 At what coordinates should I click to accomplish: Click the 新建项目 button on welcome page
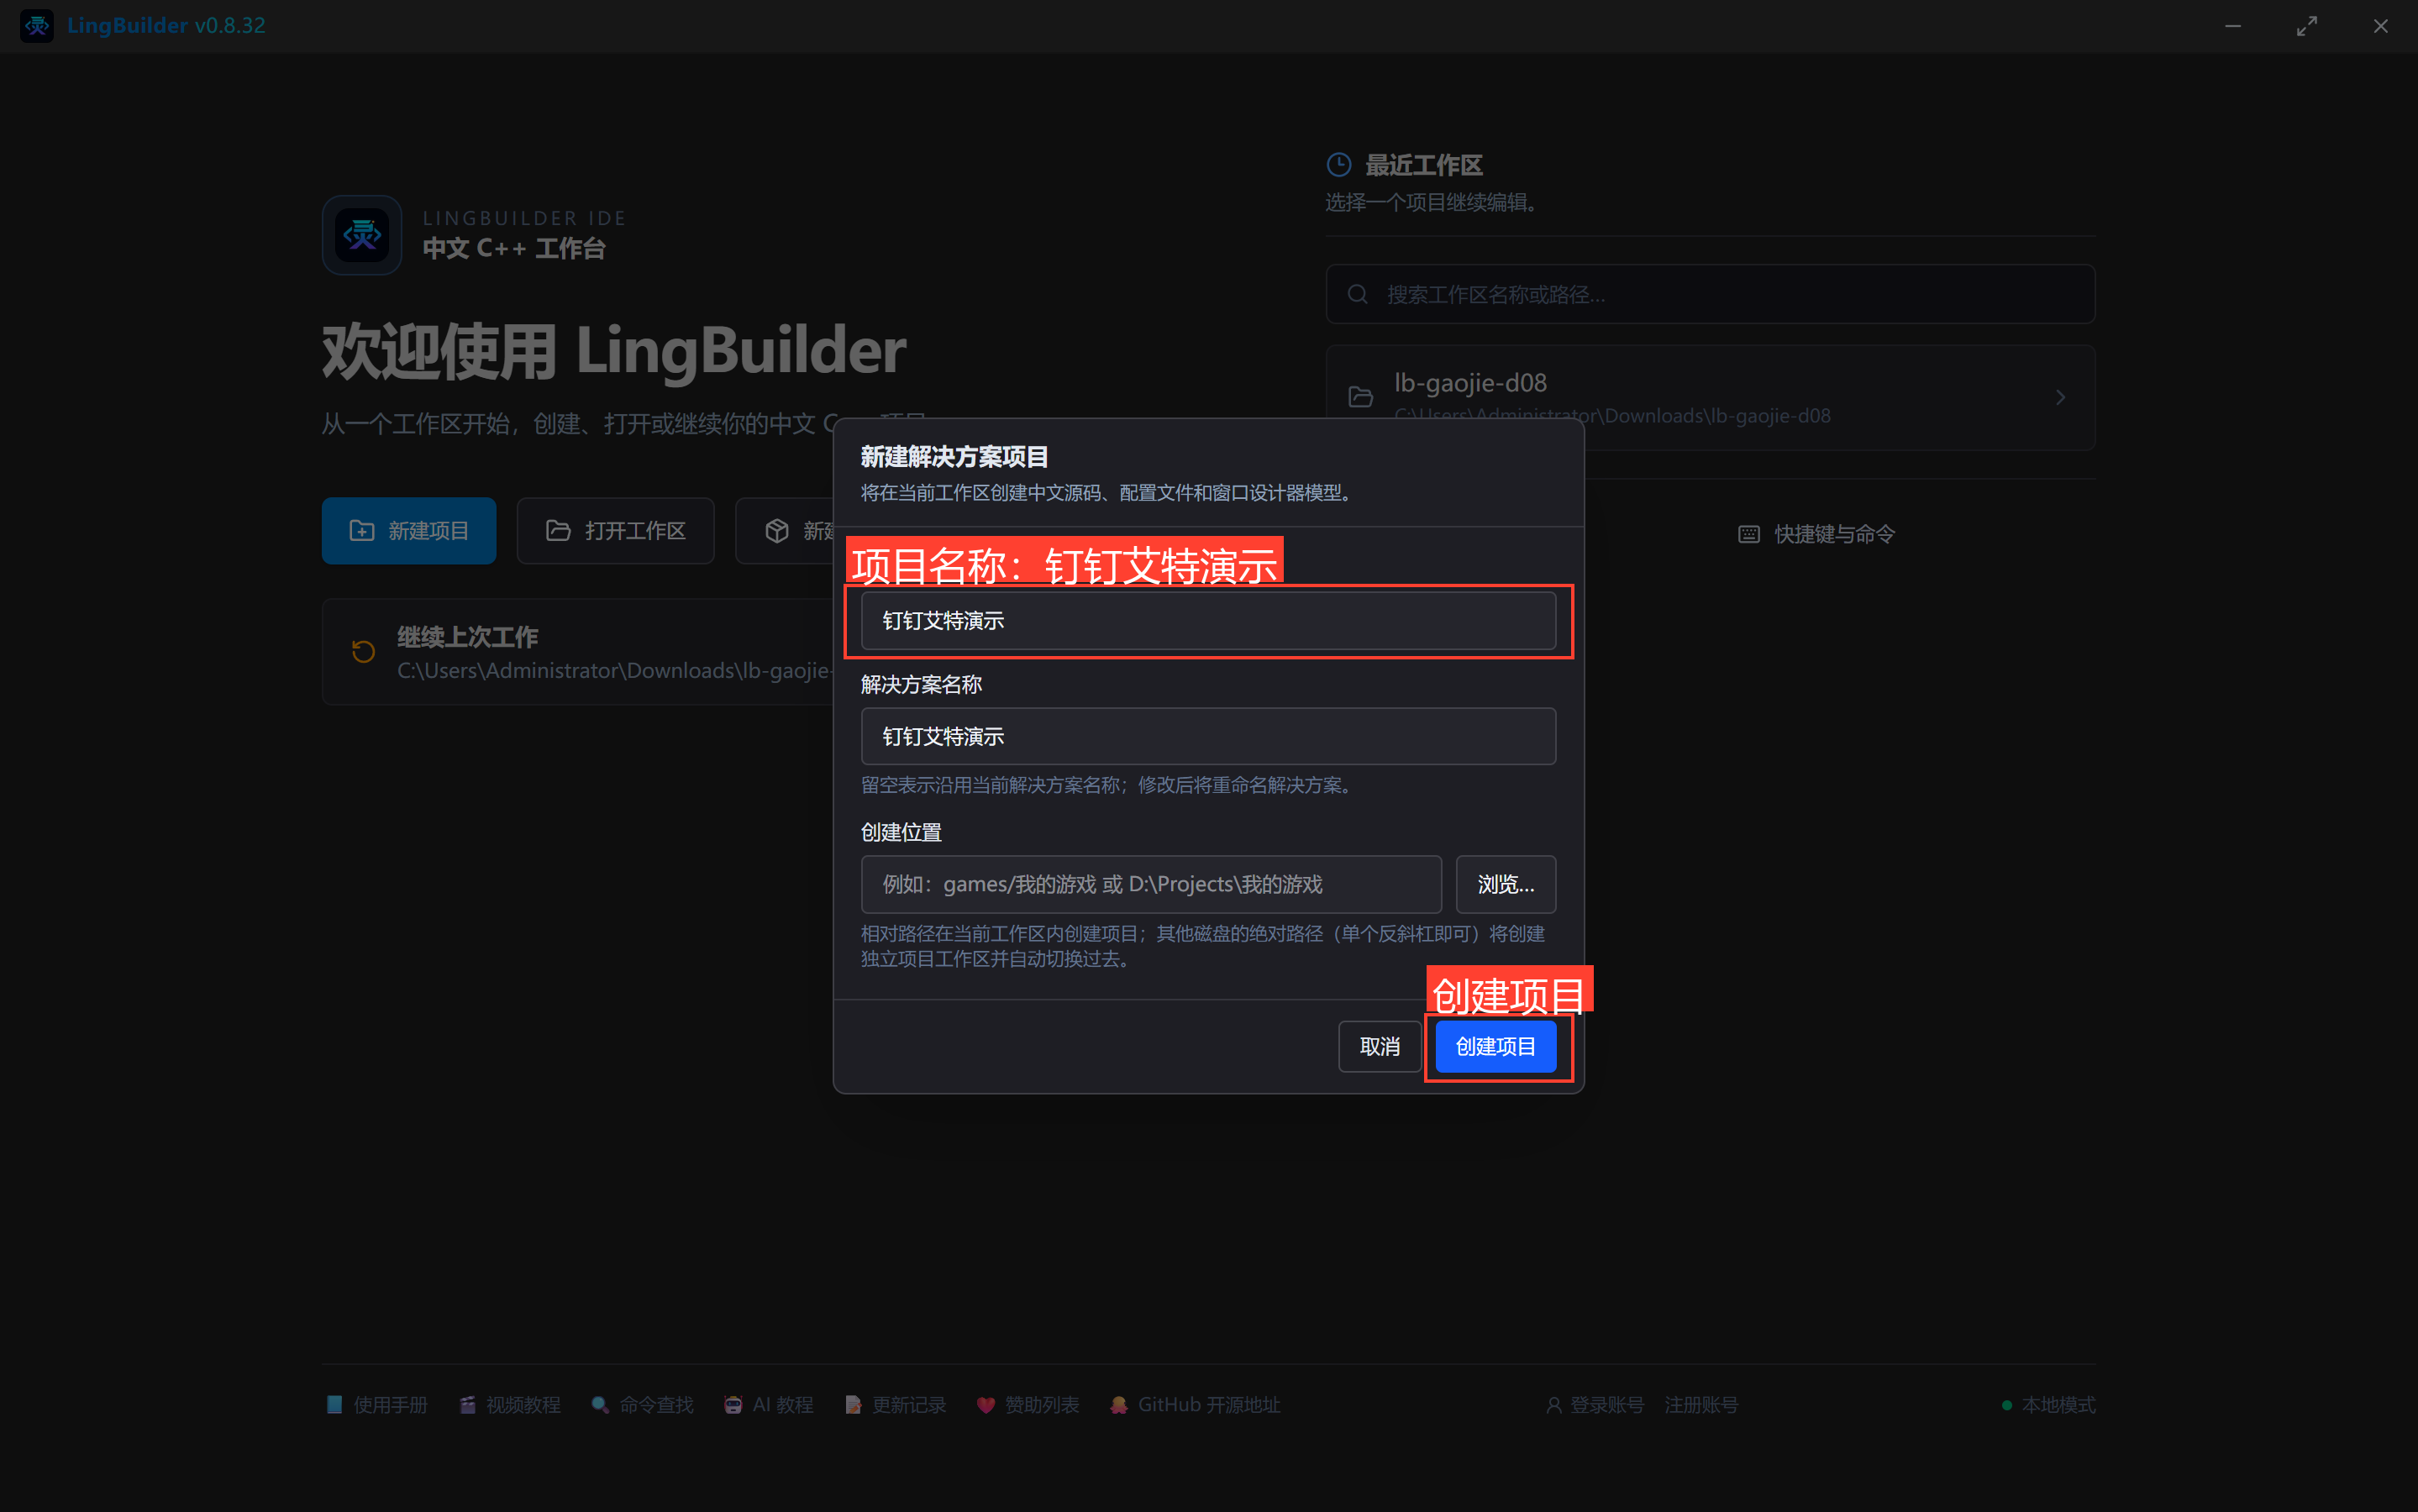[409, 531]
